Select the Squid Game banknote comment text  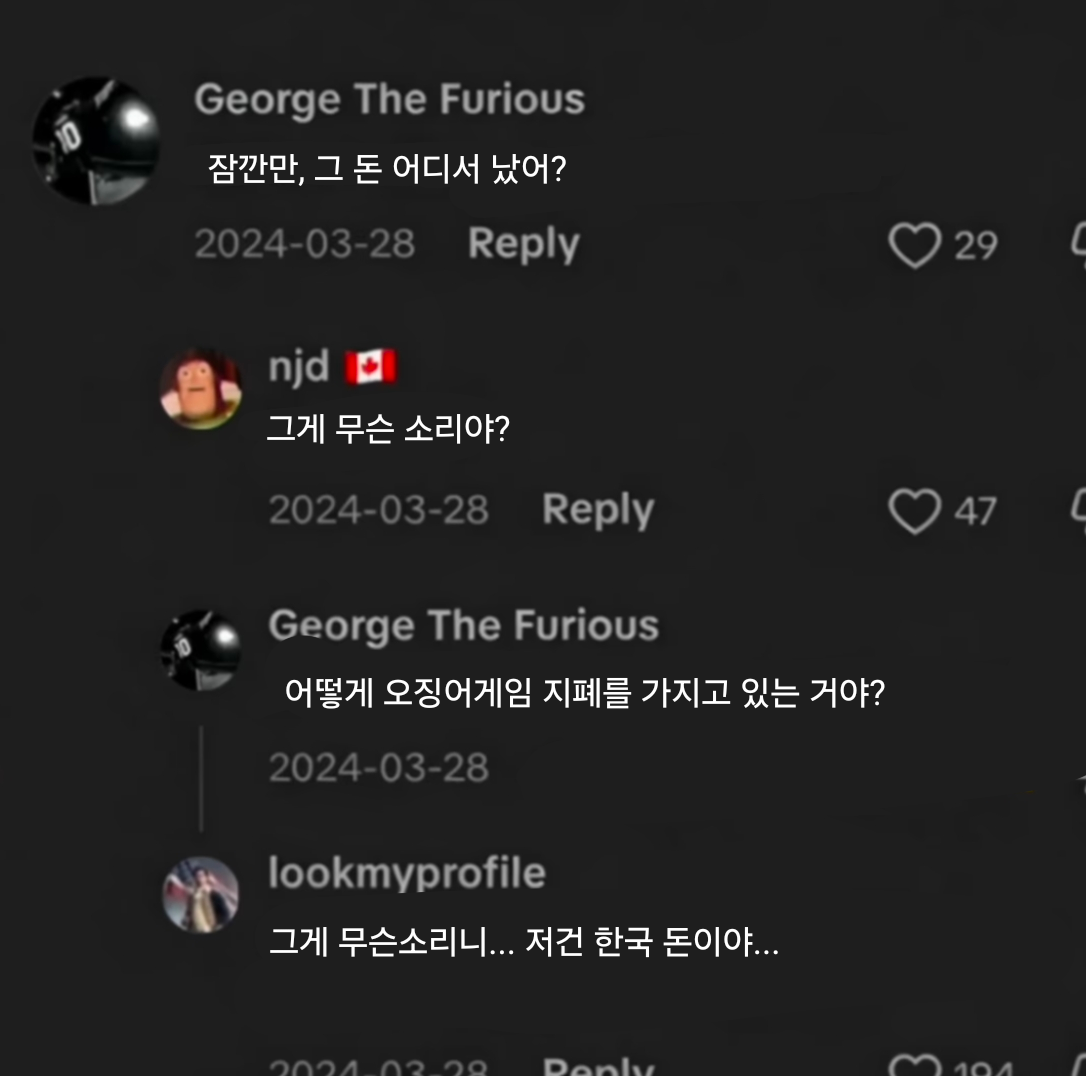pyautogui.click(x=585, y=692)
